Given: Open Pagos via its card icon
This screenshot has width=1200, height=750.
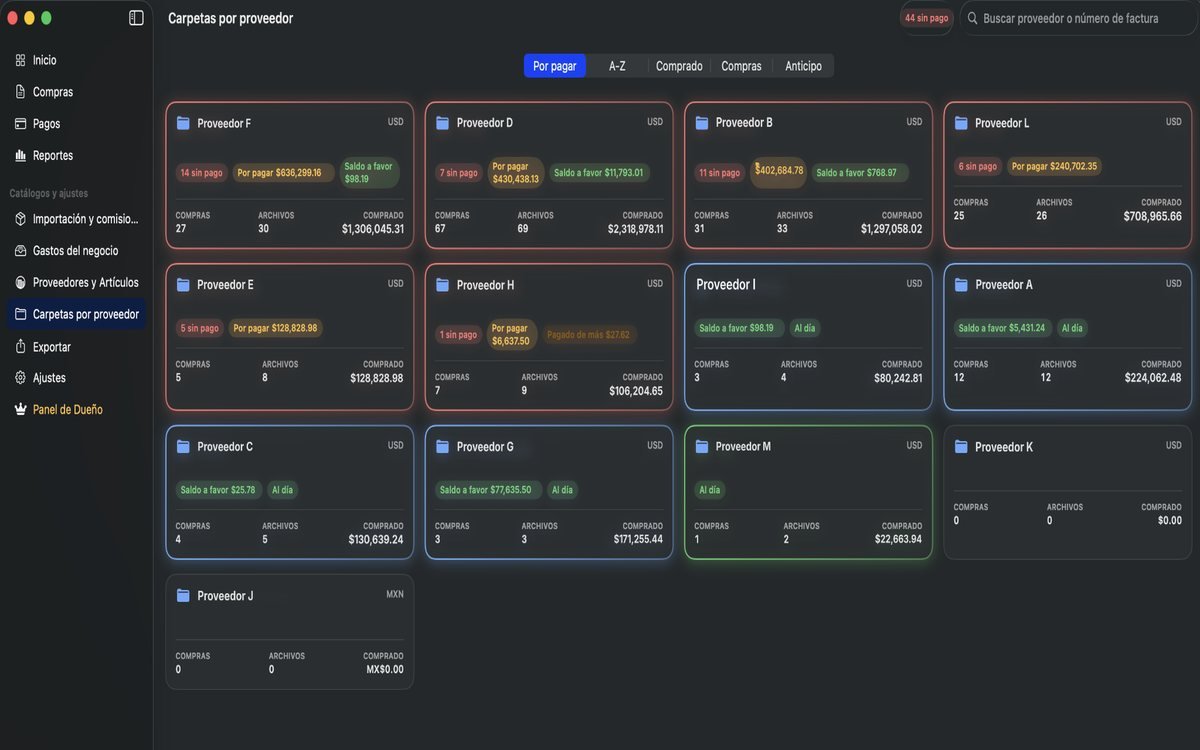Looking at the screenshot, I should tap(20, 124).
